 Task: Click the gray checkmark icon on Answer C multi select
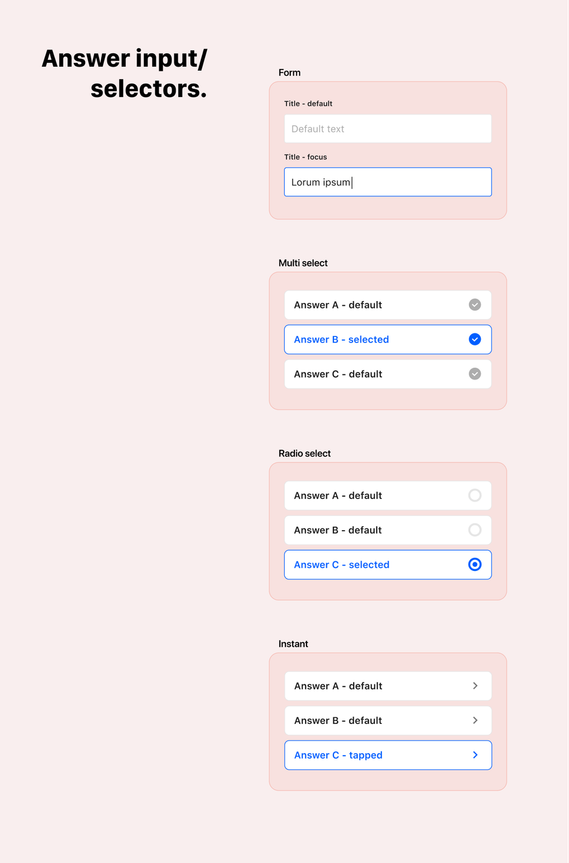click(x=474, y=374)
